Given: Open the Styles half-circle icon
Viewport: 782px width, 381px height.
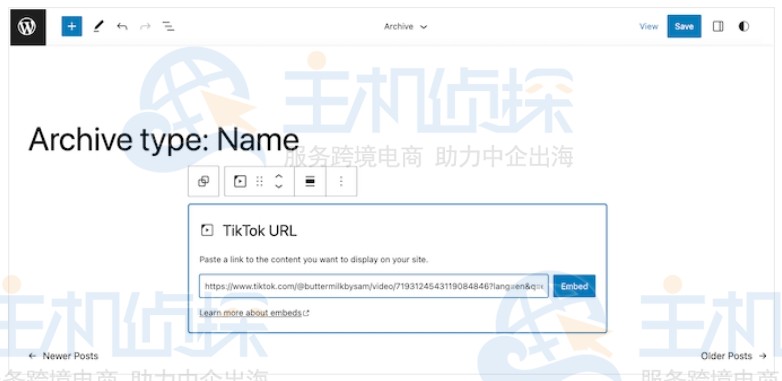Looking at the screenshot, I should pos(744,26).
